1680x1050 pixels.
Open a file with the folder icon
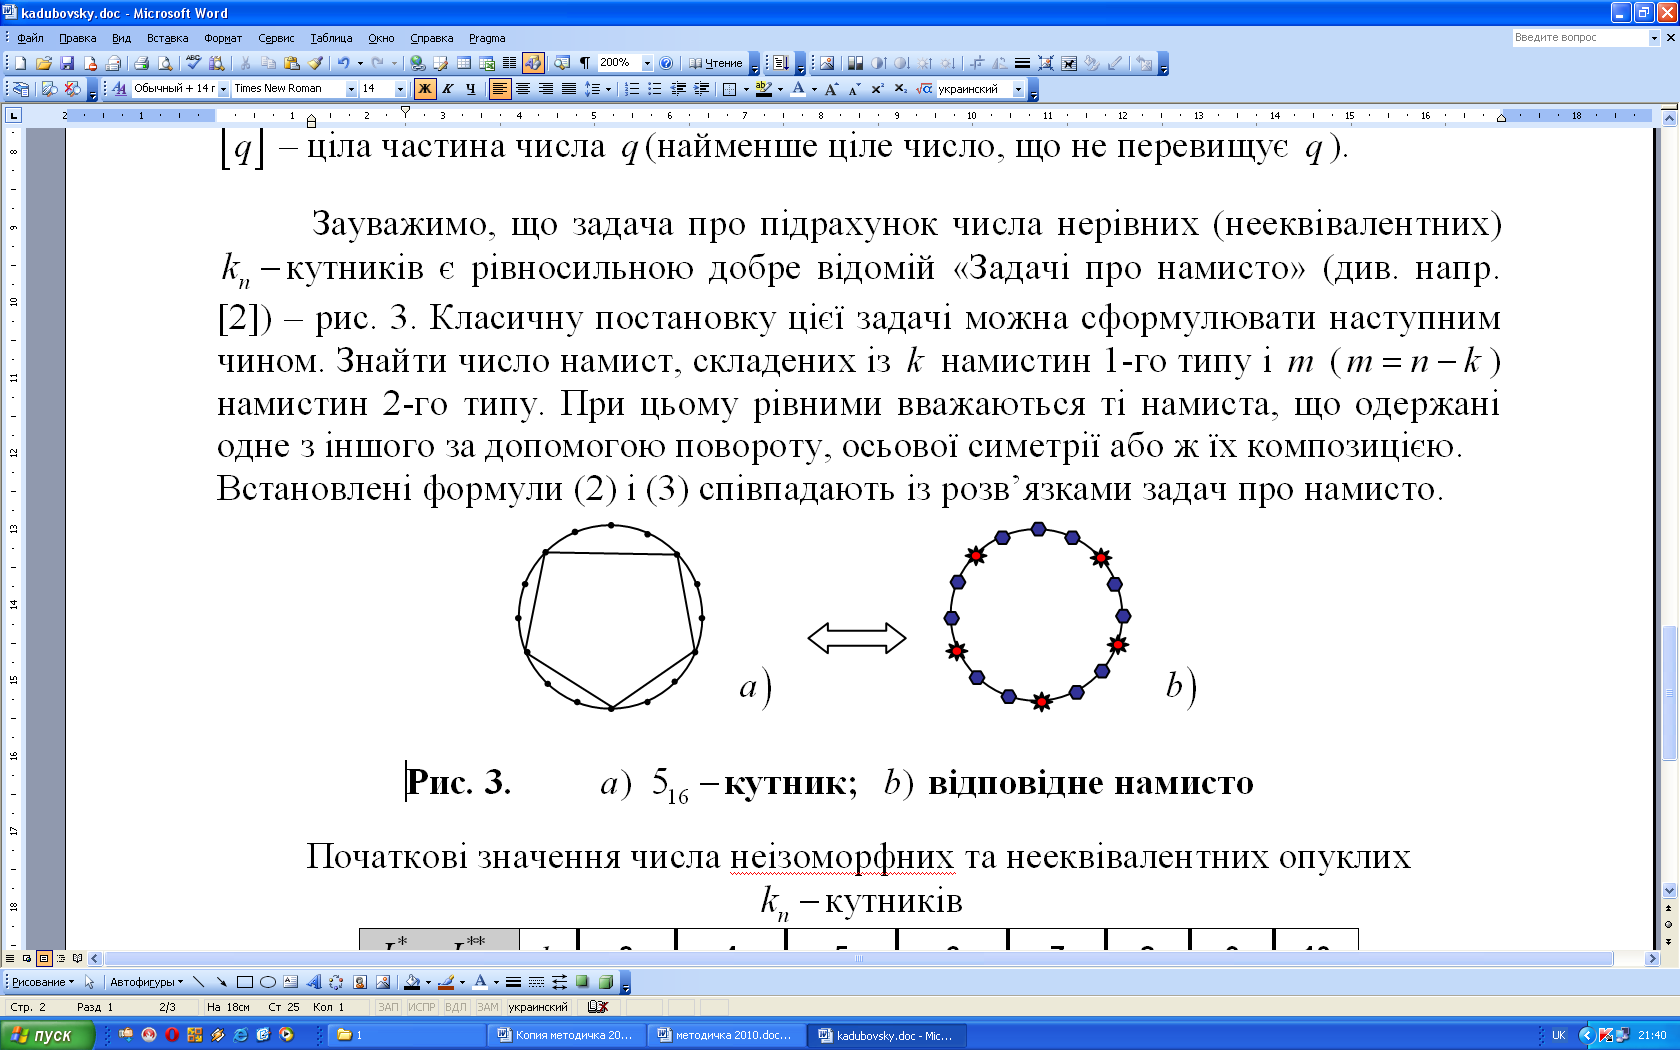(44, 63)
